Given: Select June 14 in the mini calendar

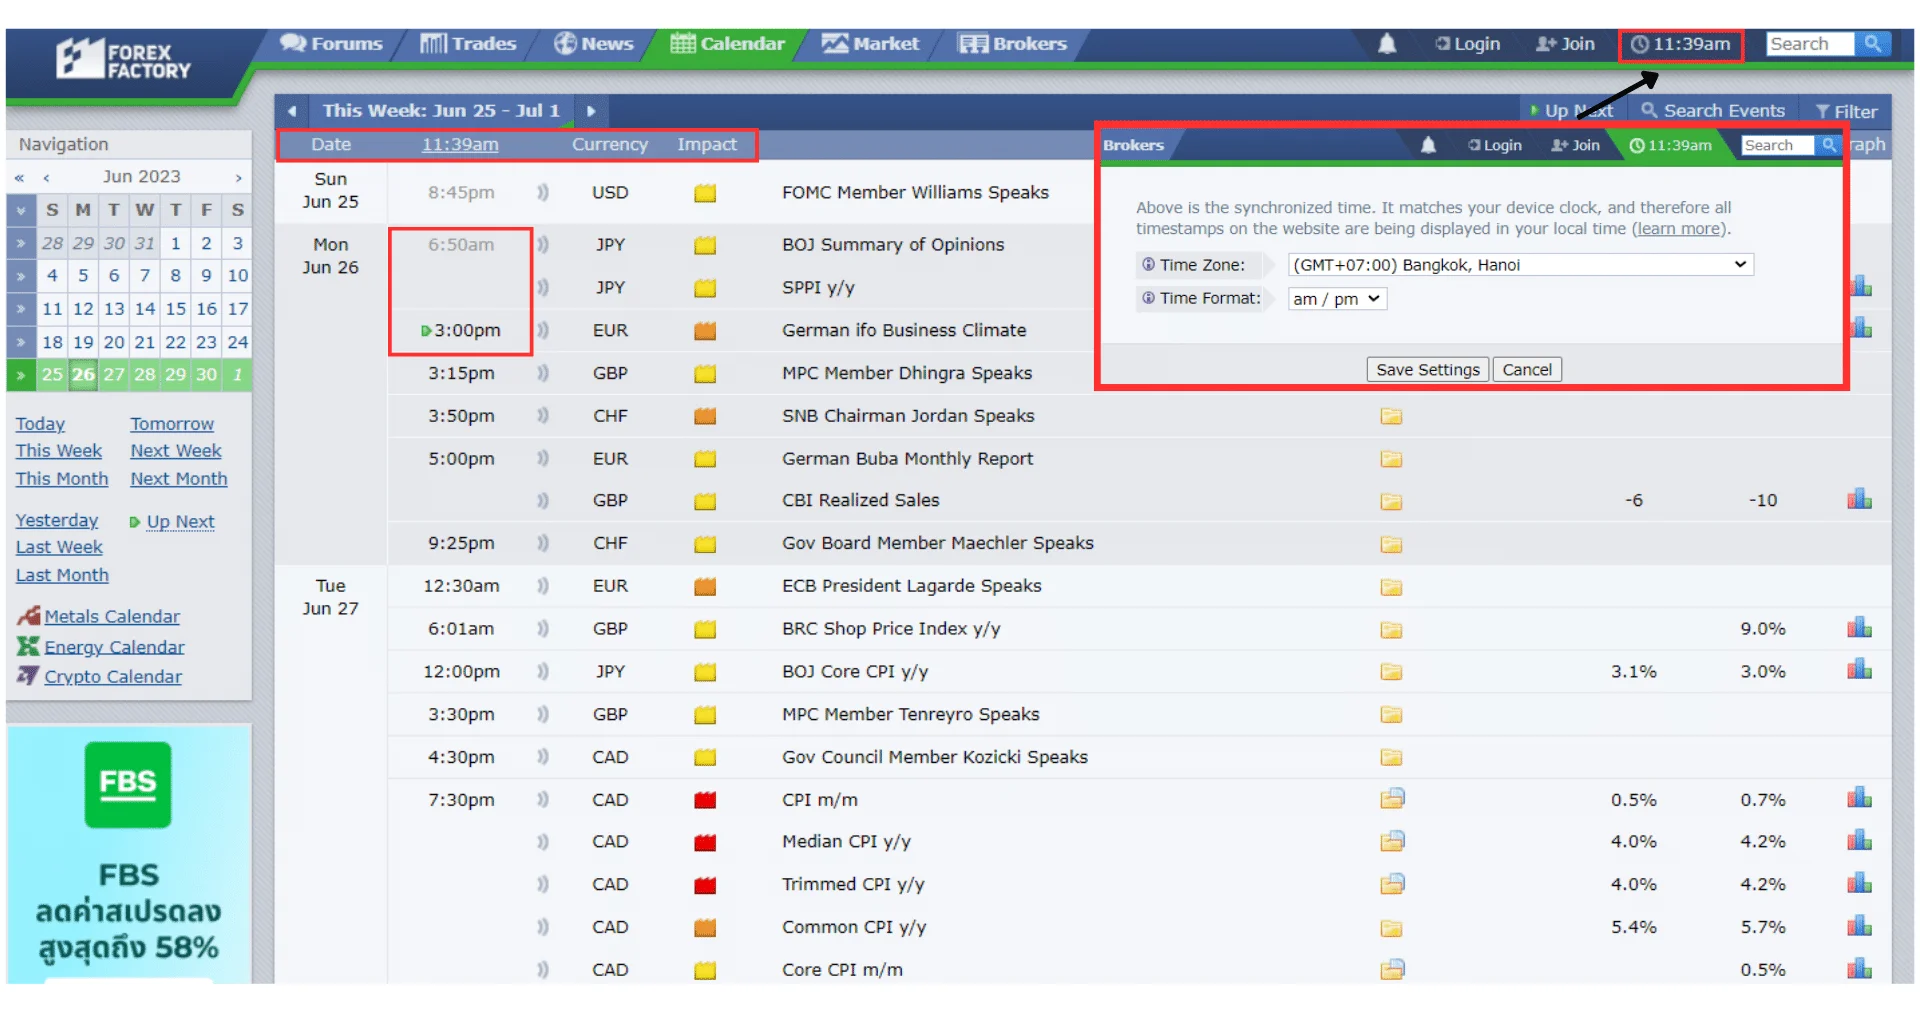Looking at the screenshot, I should (145, 309).
